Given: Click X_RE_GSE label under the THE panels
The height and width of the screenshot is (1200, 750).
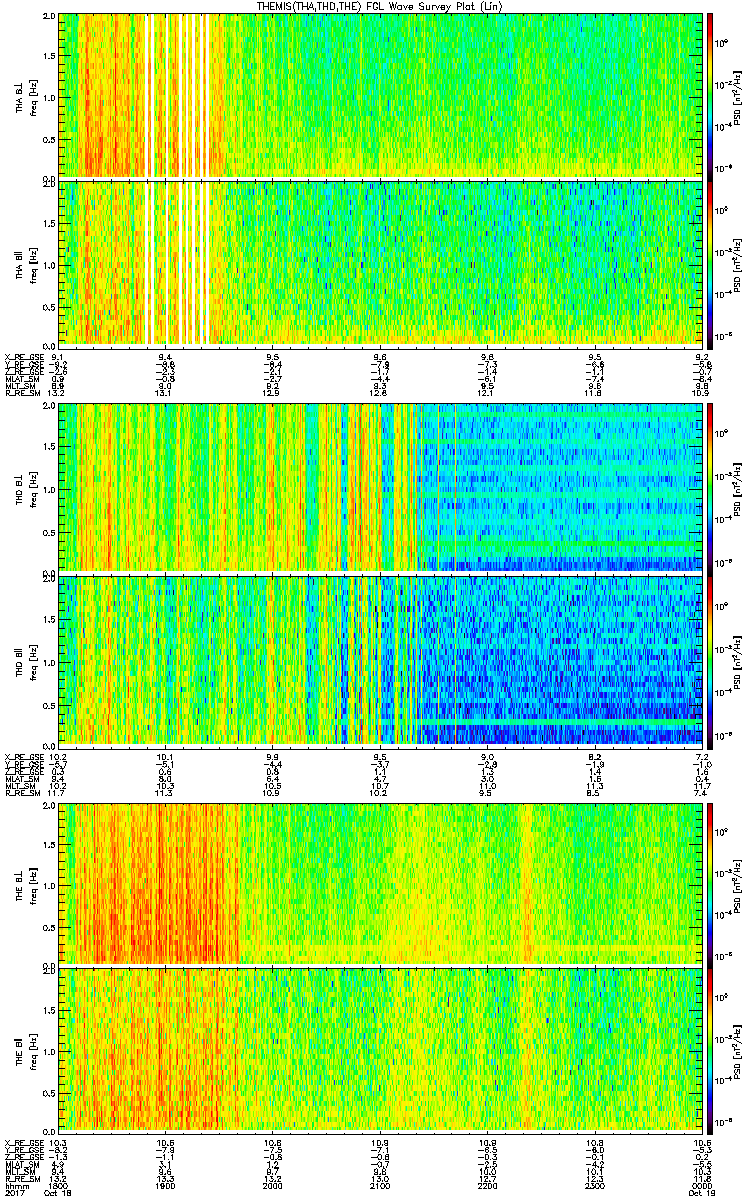Looking at the screenshot, I should (23, 1142).
